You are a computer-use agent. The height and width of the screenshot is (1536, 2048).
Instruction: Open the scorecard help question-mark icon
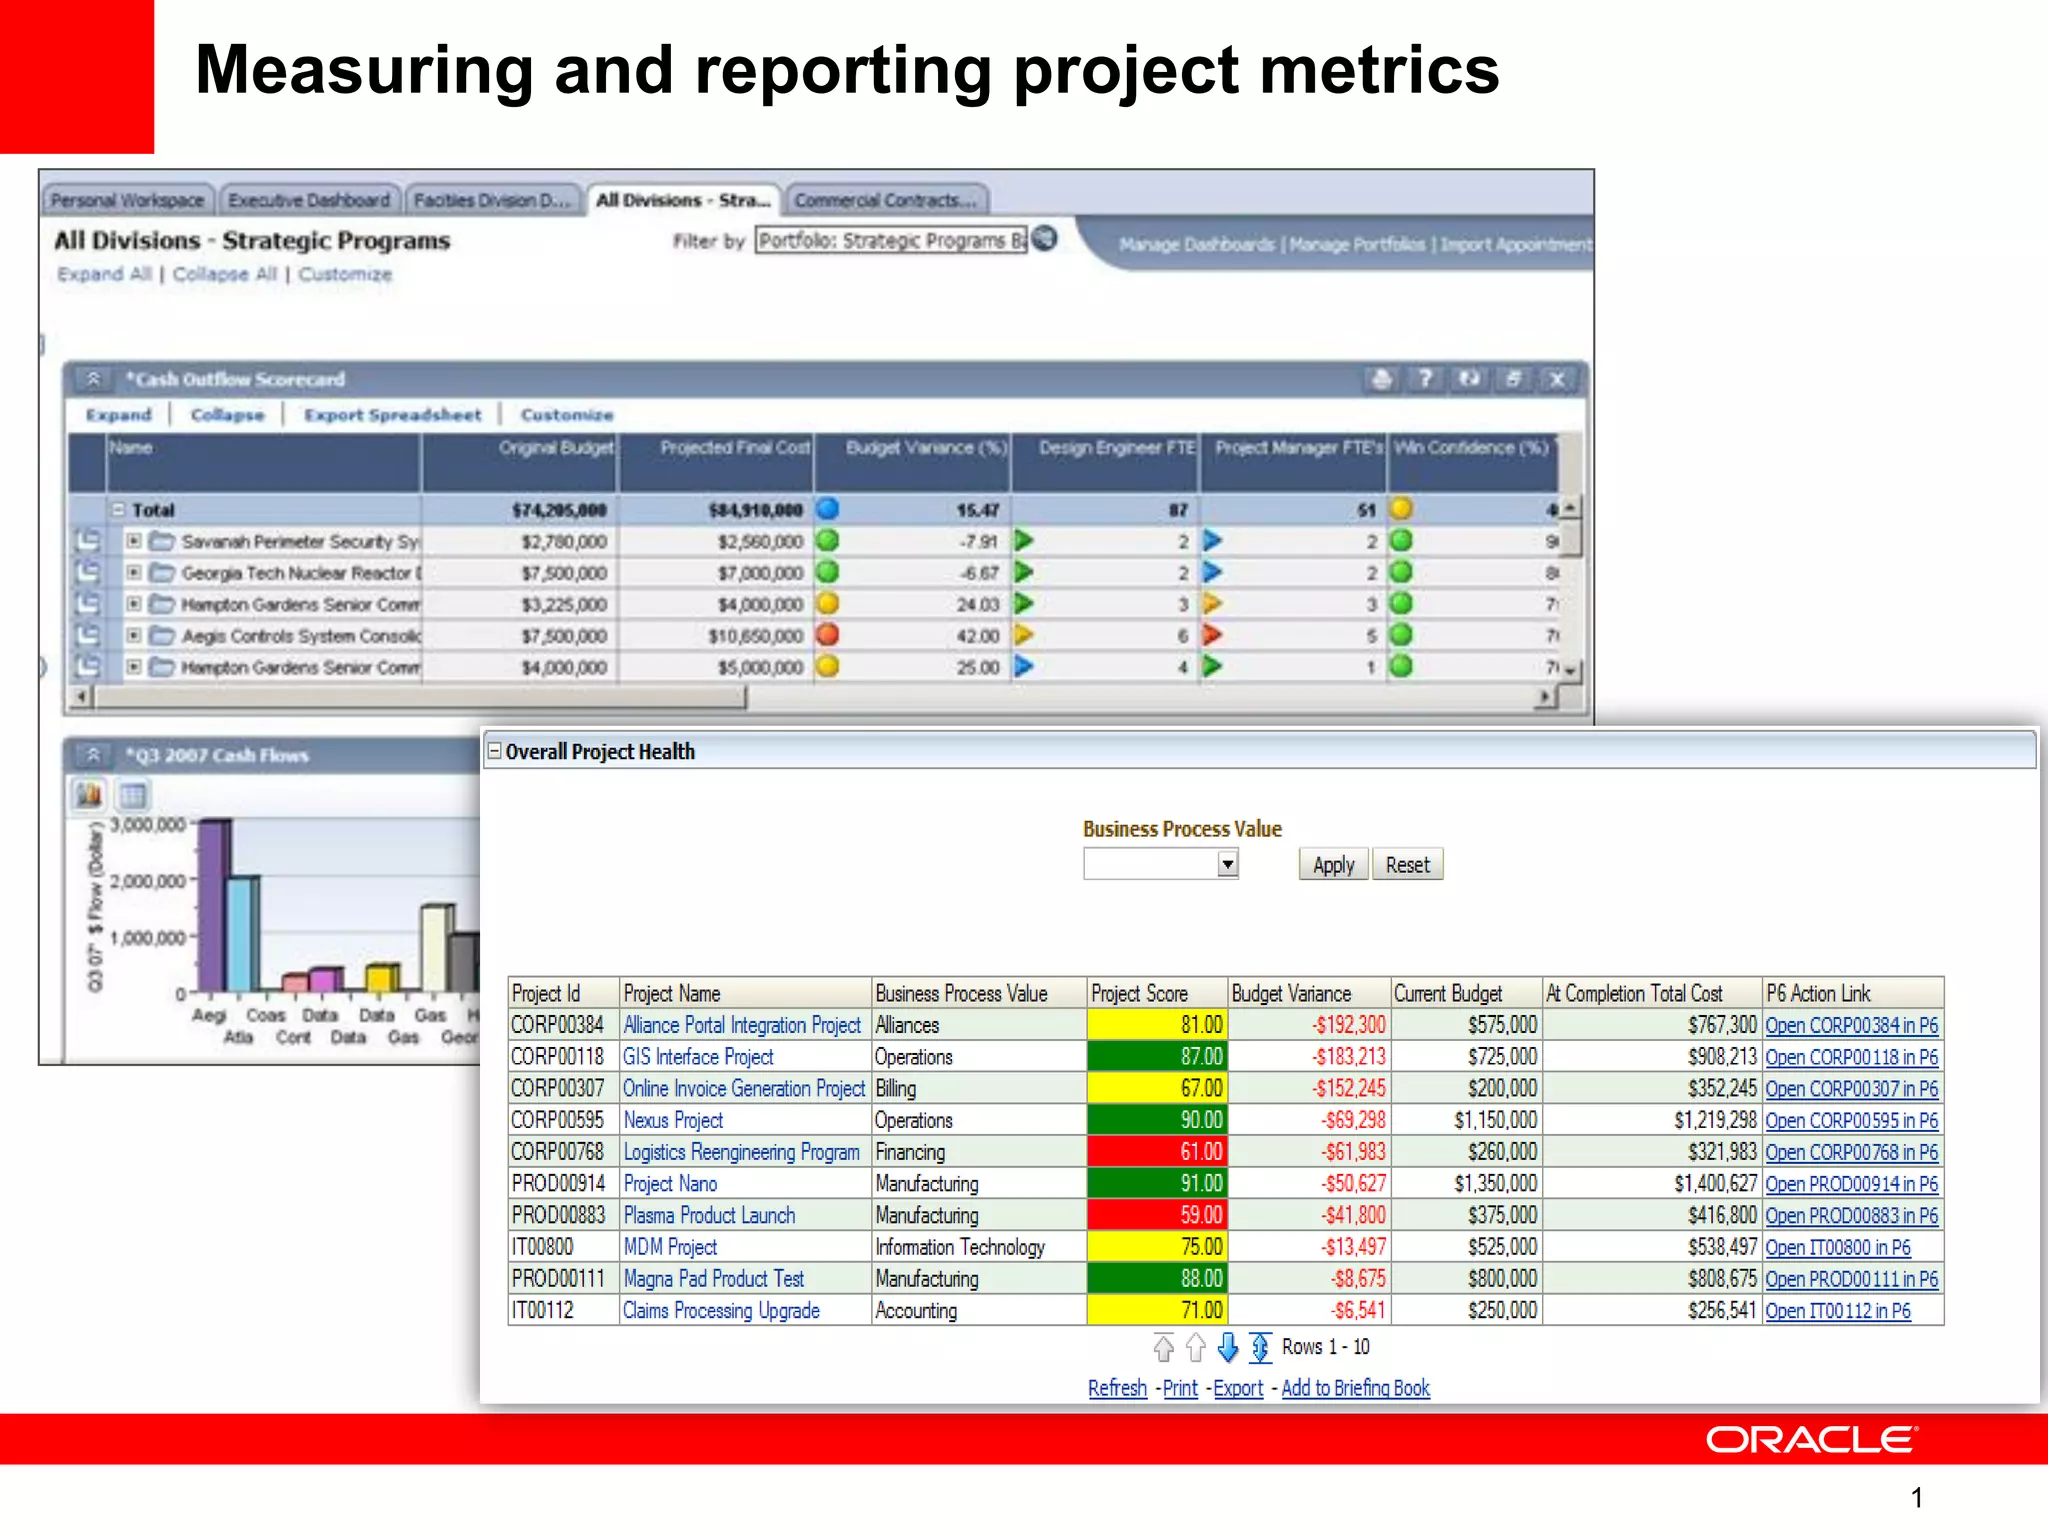1425,379
